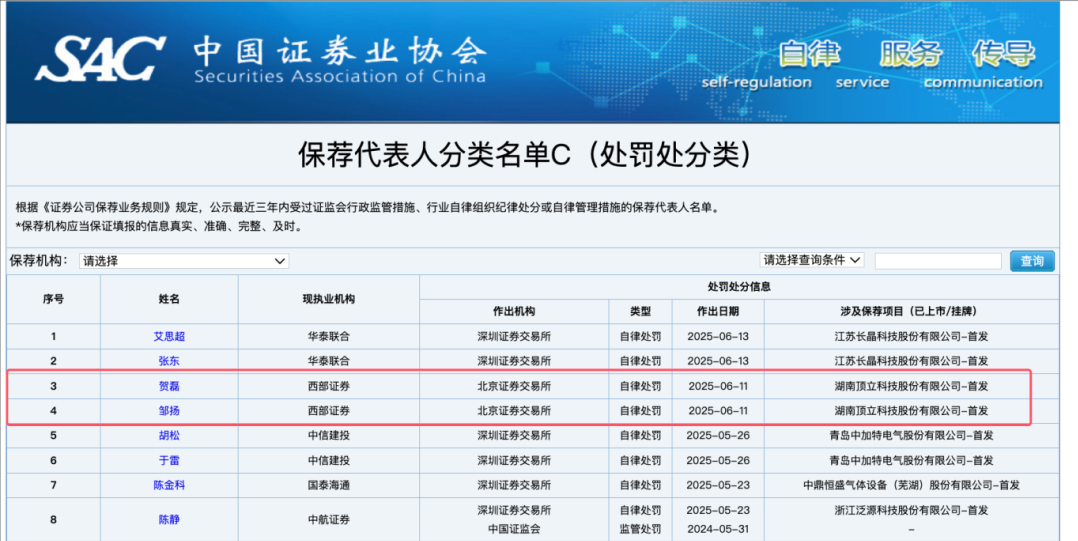1078x541 pixels.
Task: Click the 姓名 column header
Action: 169,299
